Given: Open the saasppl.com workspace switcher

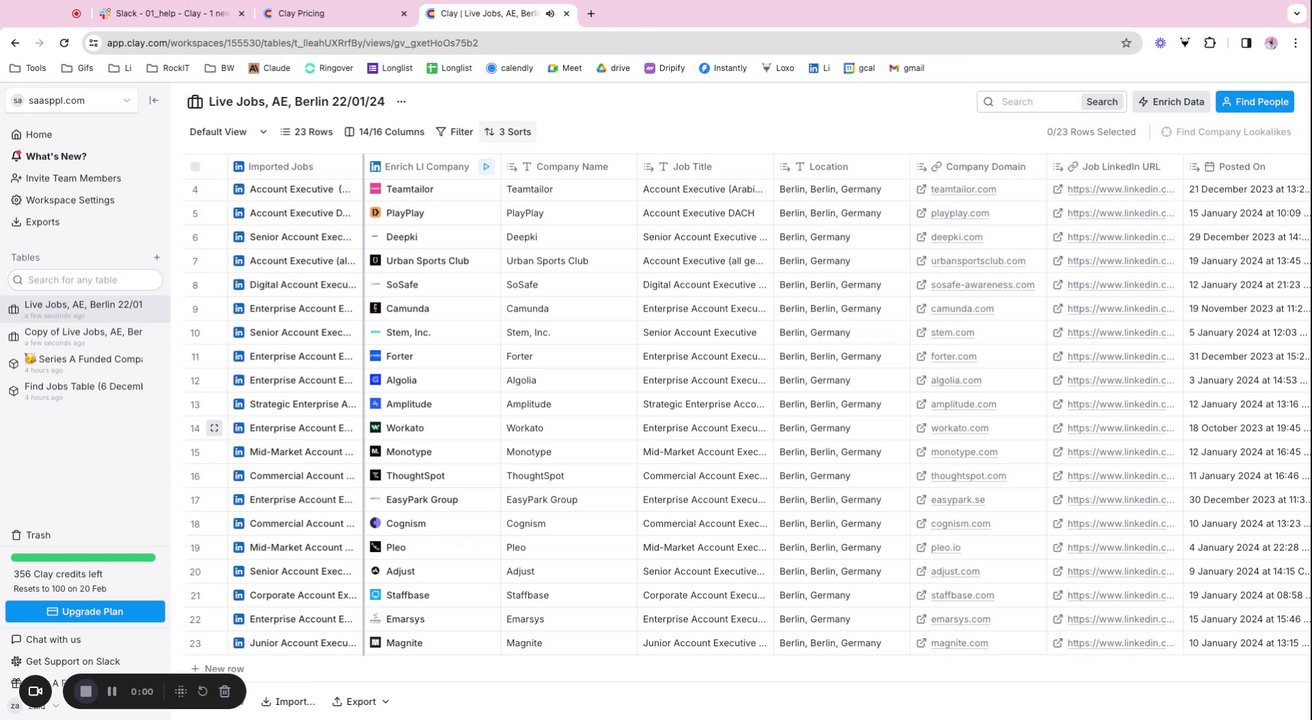Looking at the screenshot, I should pyautogui.click(x=71, y=100).
